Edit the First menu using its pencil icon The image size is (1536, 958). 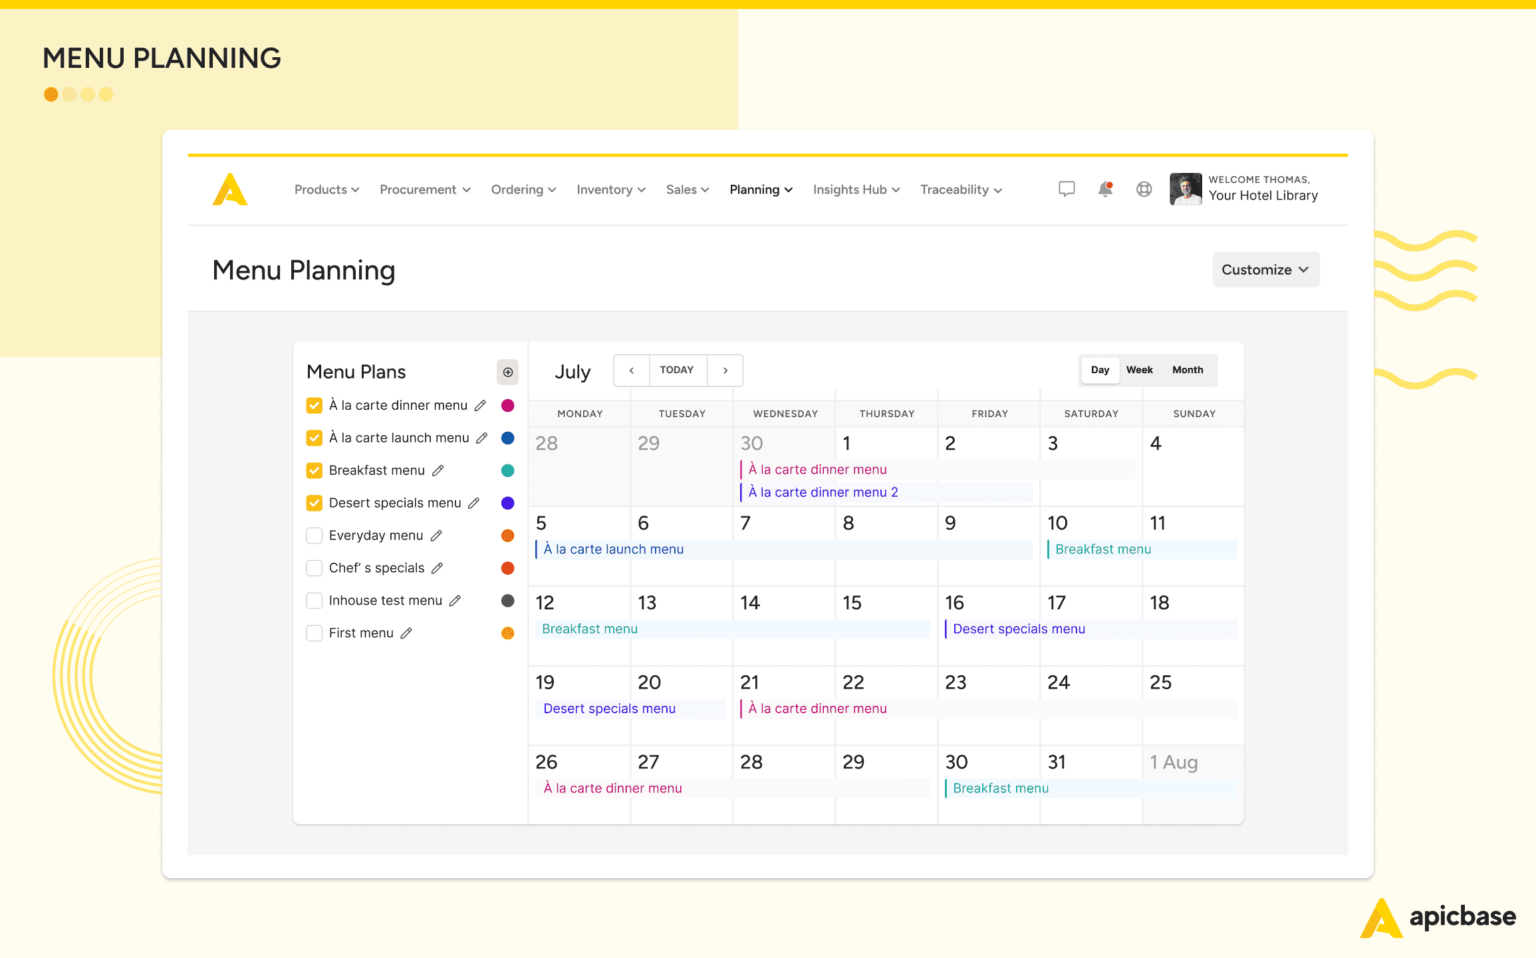(404, 632)
